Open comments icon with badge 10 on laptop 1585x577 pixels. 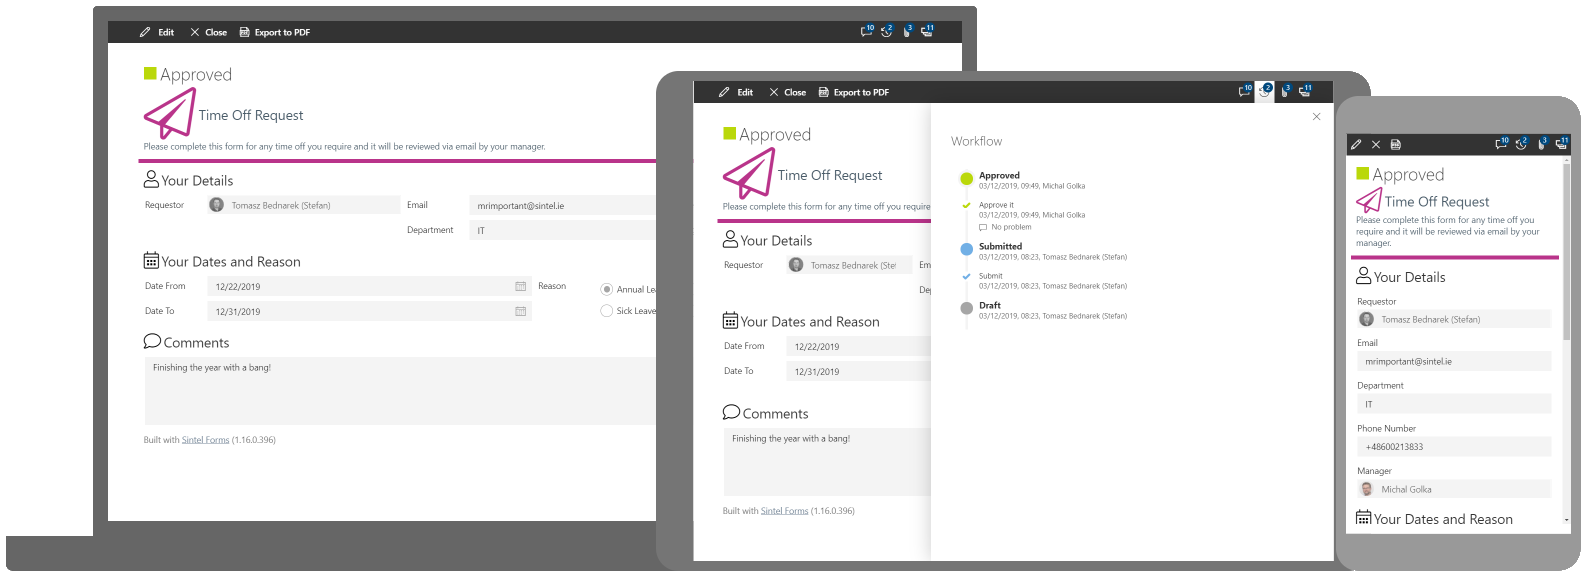click(x=866, y=32)
